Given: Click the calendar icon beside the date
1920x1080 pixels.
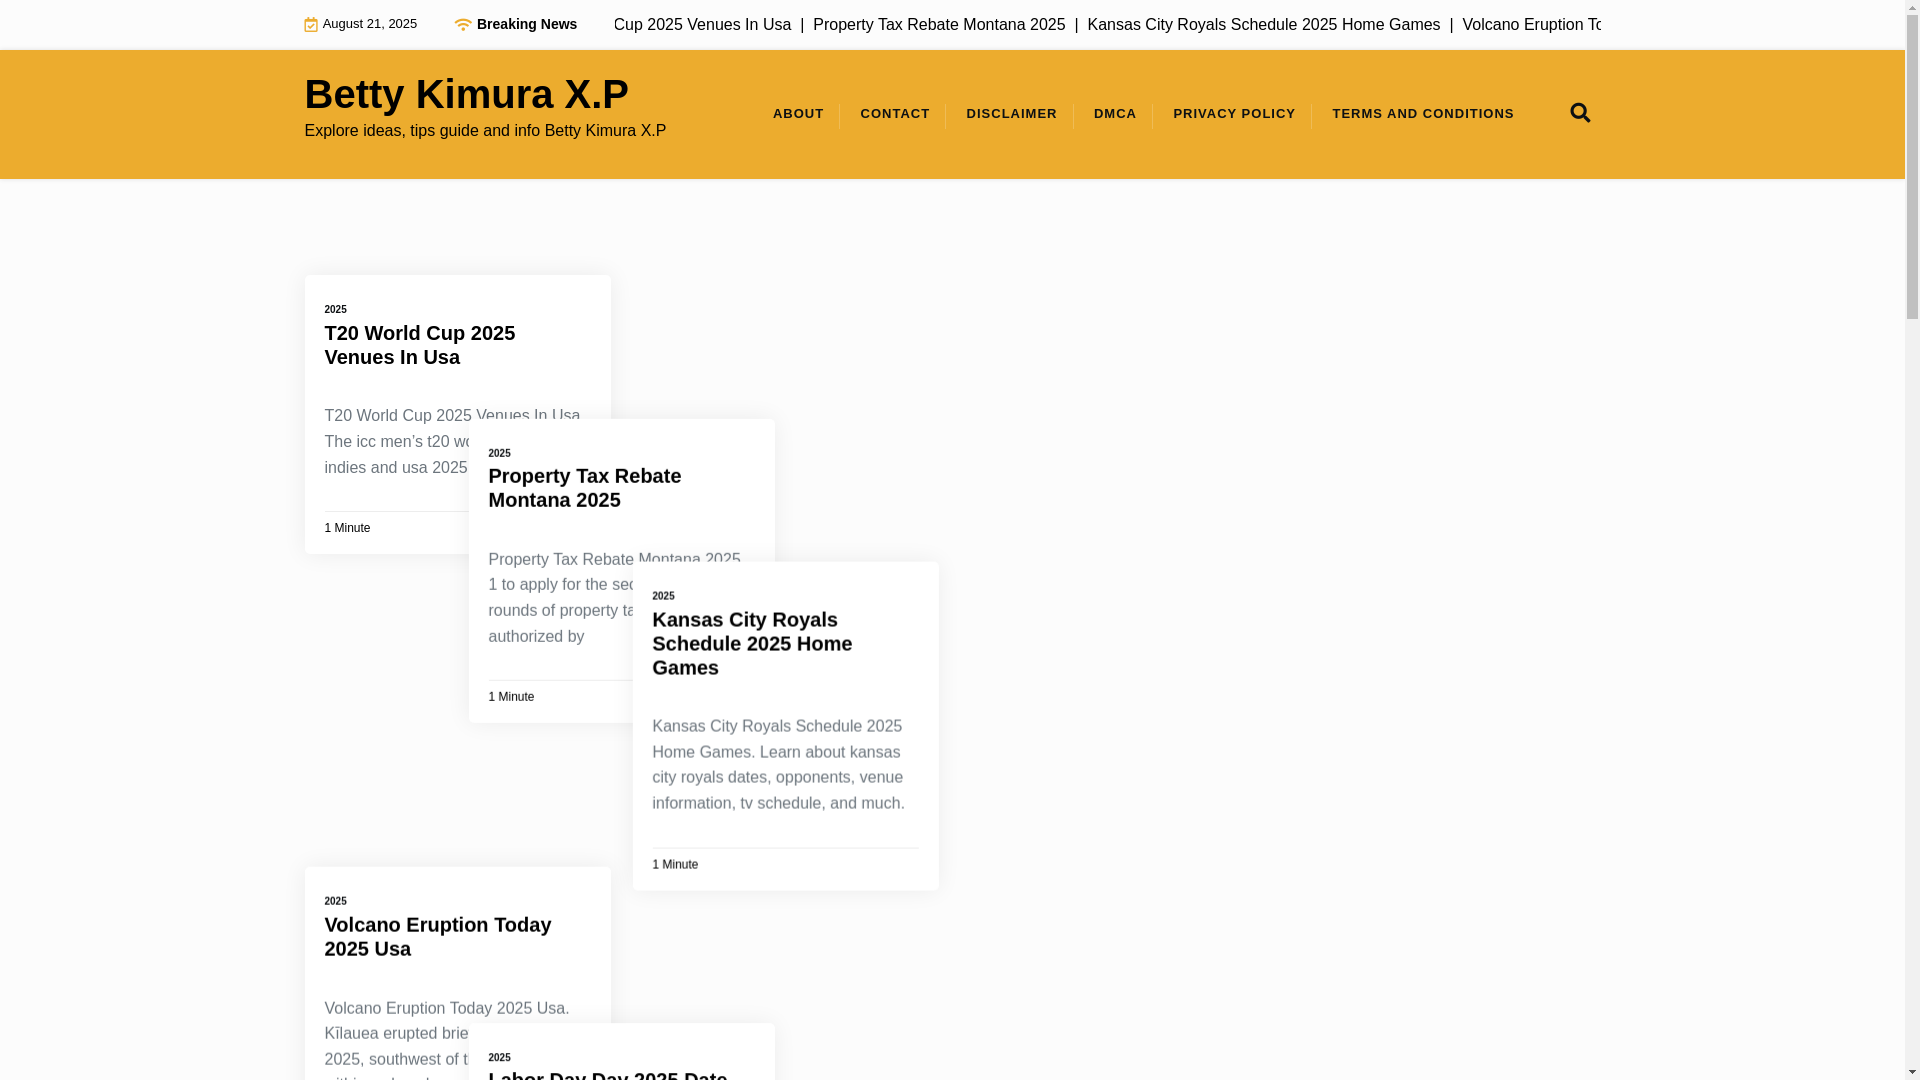Looking at the screenshot, I should coord(311,25).
